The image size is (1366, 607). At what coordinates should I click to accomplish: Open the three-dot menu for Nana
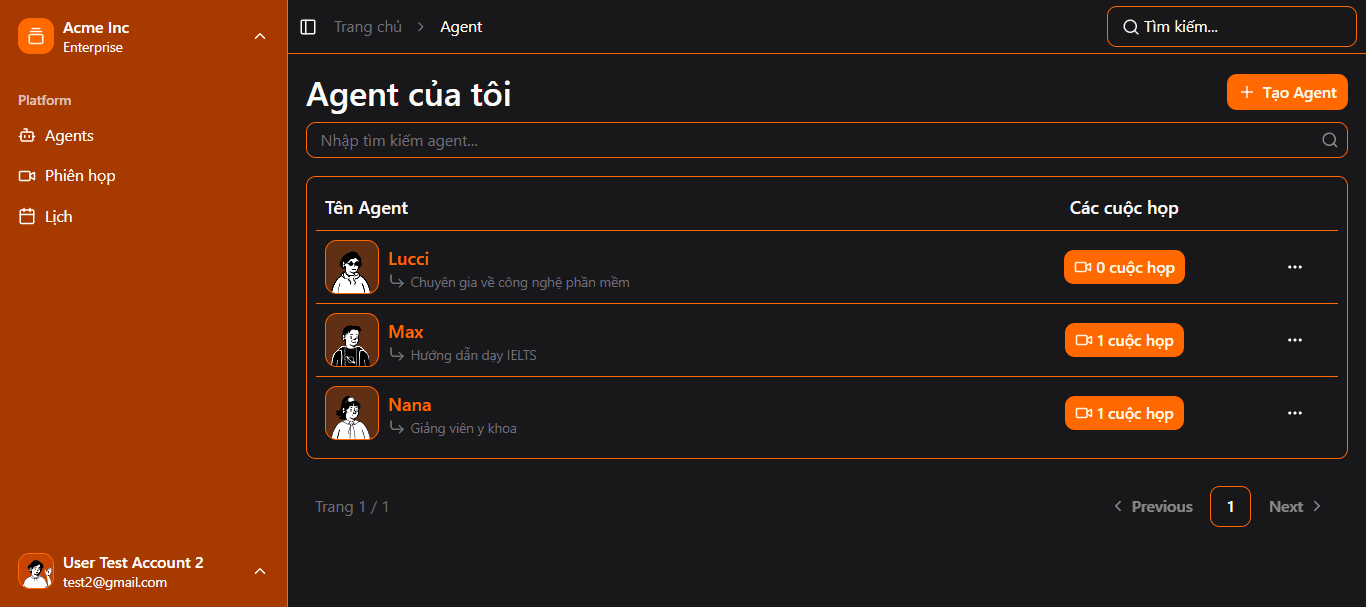1295,413
